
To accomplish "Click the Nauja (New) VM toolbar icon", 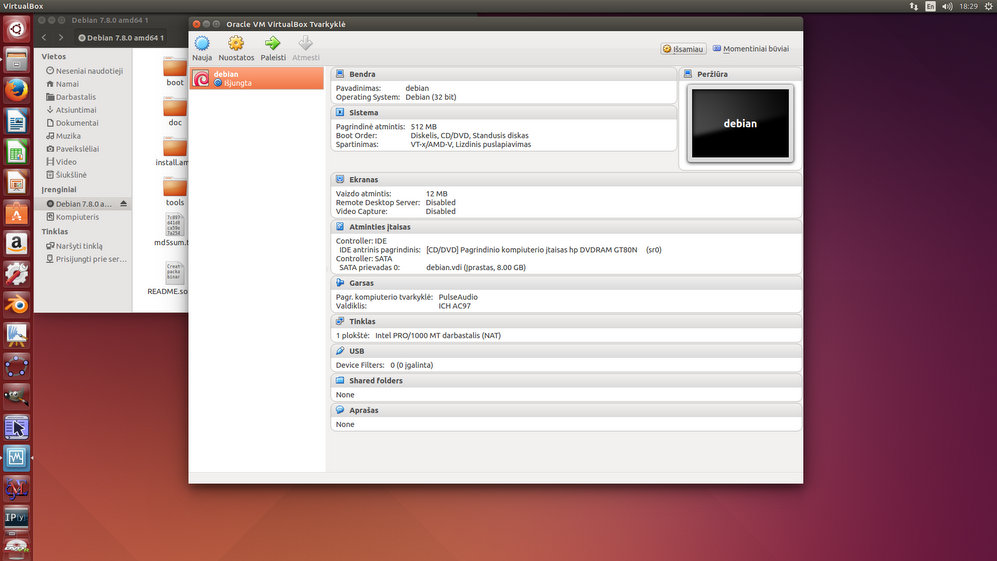I will (202, 44).
